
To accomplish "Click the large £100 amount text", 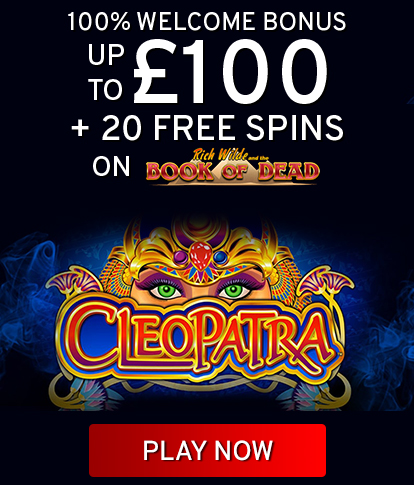I will 231,71.
